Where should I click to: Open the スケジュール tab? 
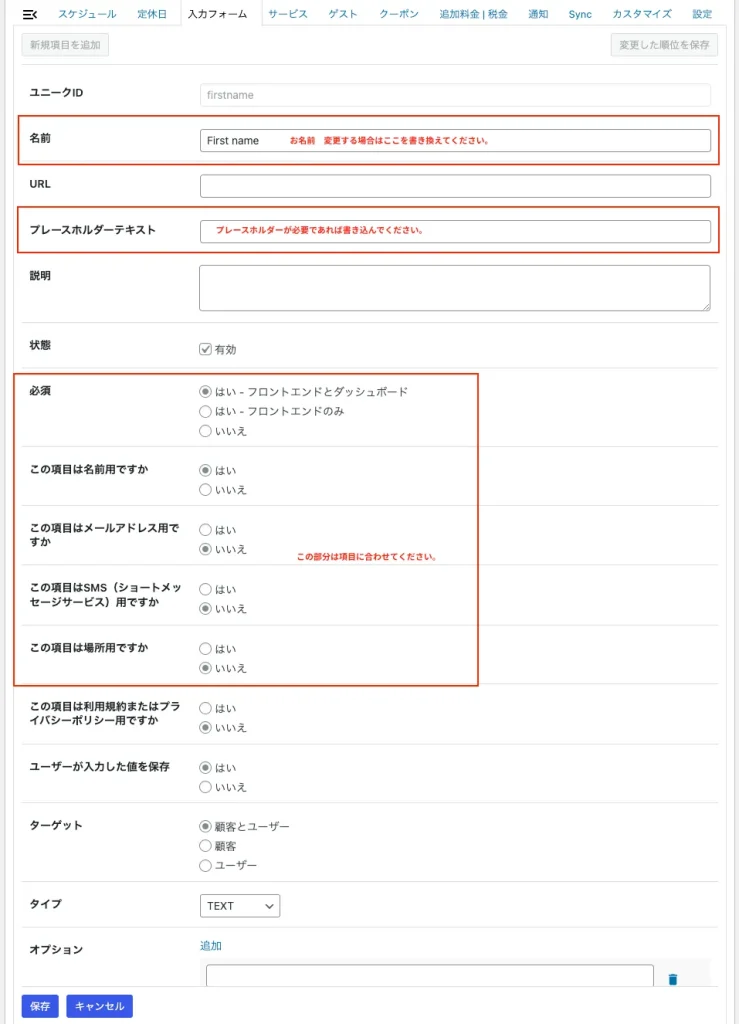coord(87,14)
